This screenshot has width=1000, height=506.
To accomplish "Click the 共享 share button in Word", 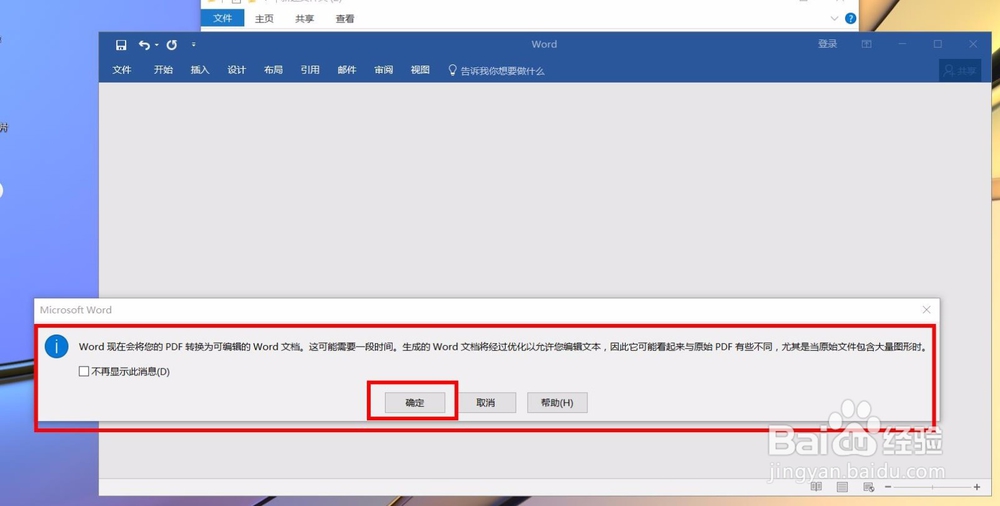I will click(x=960, y=71).
